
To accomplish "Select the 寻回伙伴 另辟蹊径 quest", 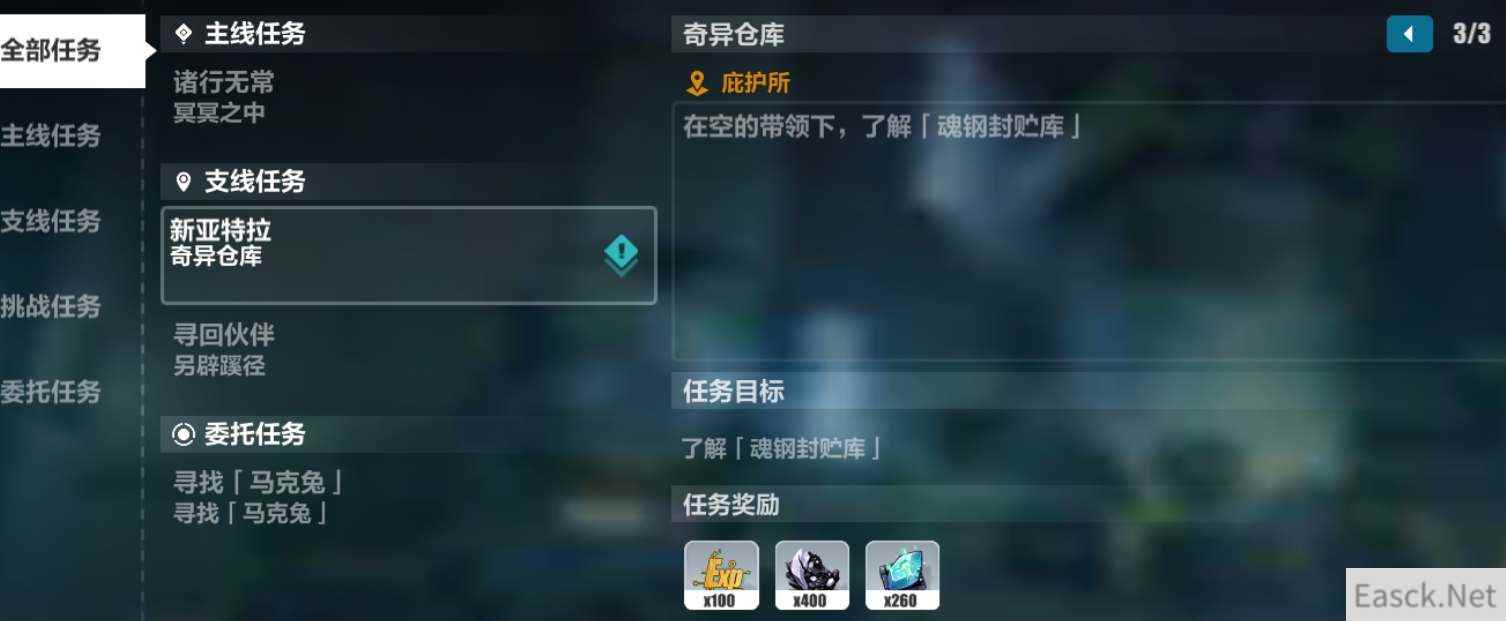I will click(x=408, y=350).
